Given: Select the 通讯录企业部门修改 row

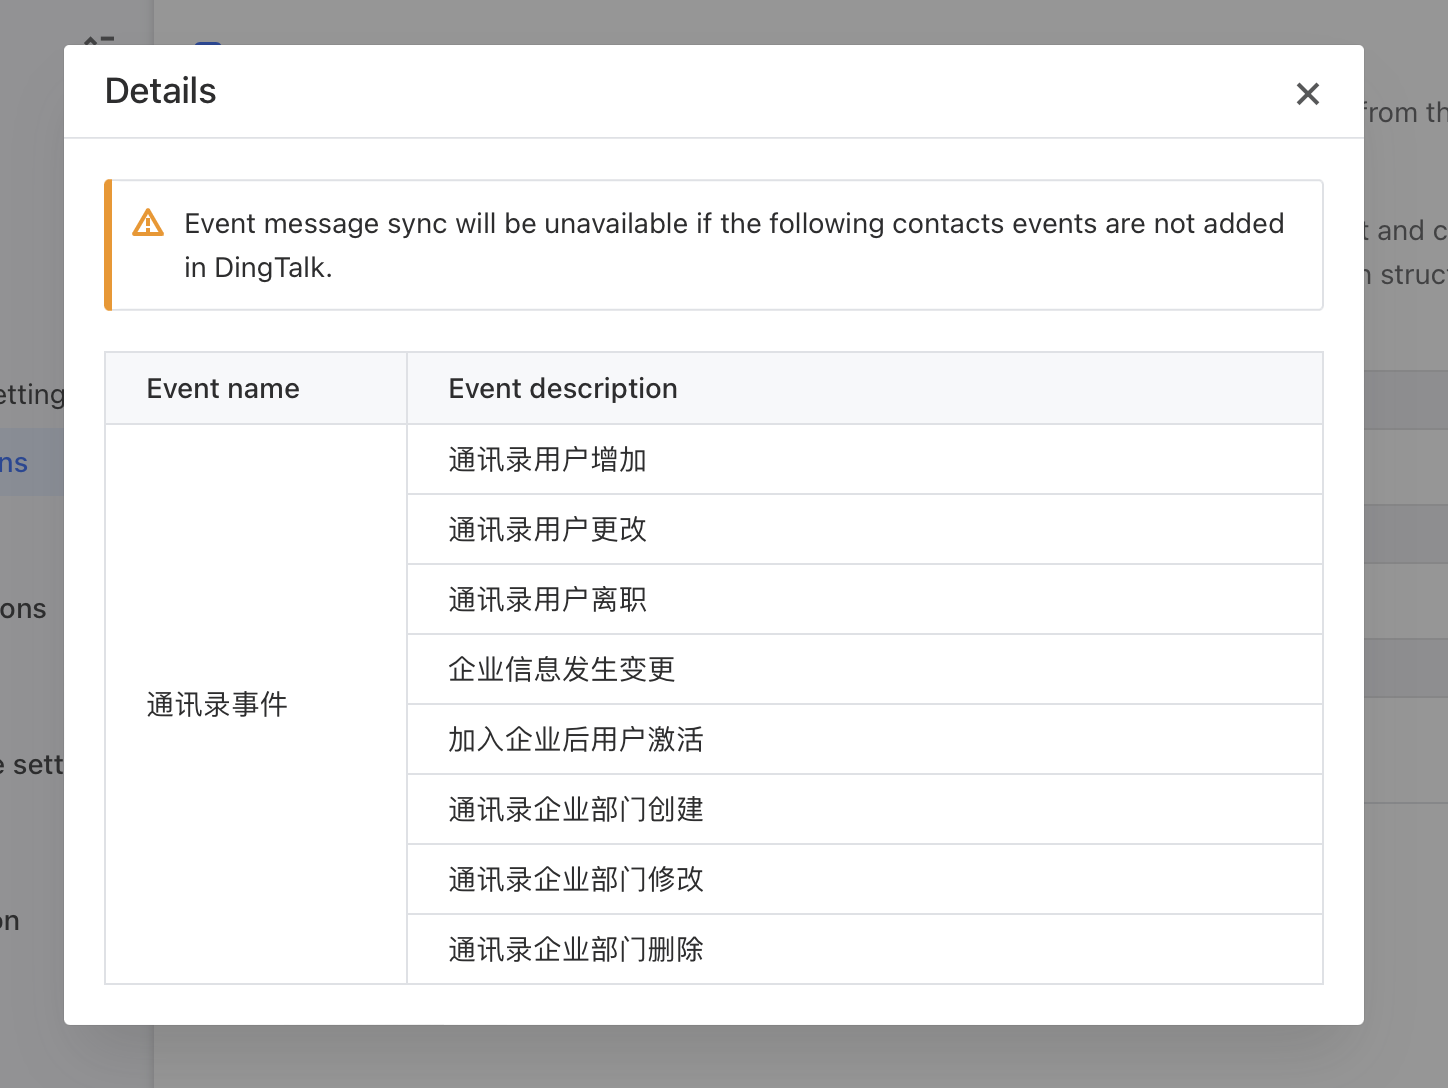Looking at the screenshot, I should (x=865, y=879).
